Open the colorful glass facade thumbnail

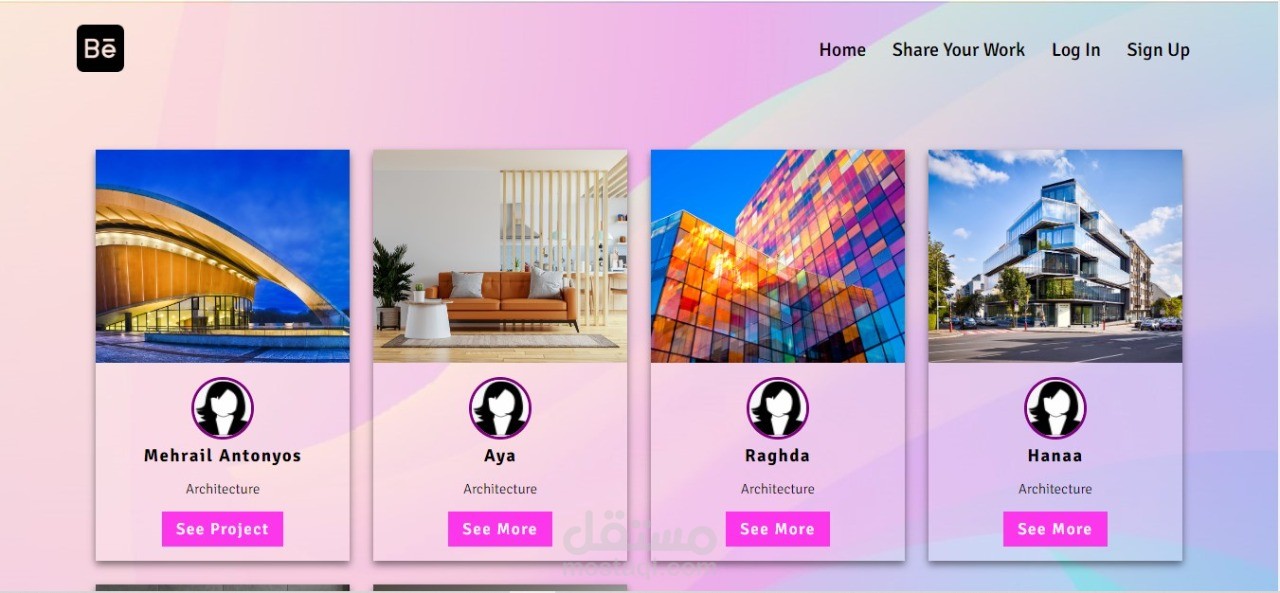pos(778,256)
